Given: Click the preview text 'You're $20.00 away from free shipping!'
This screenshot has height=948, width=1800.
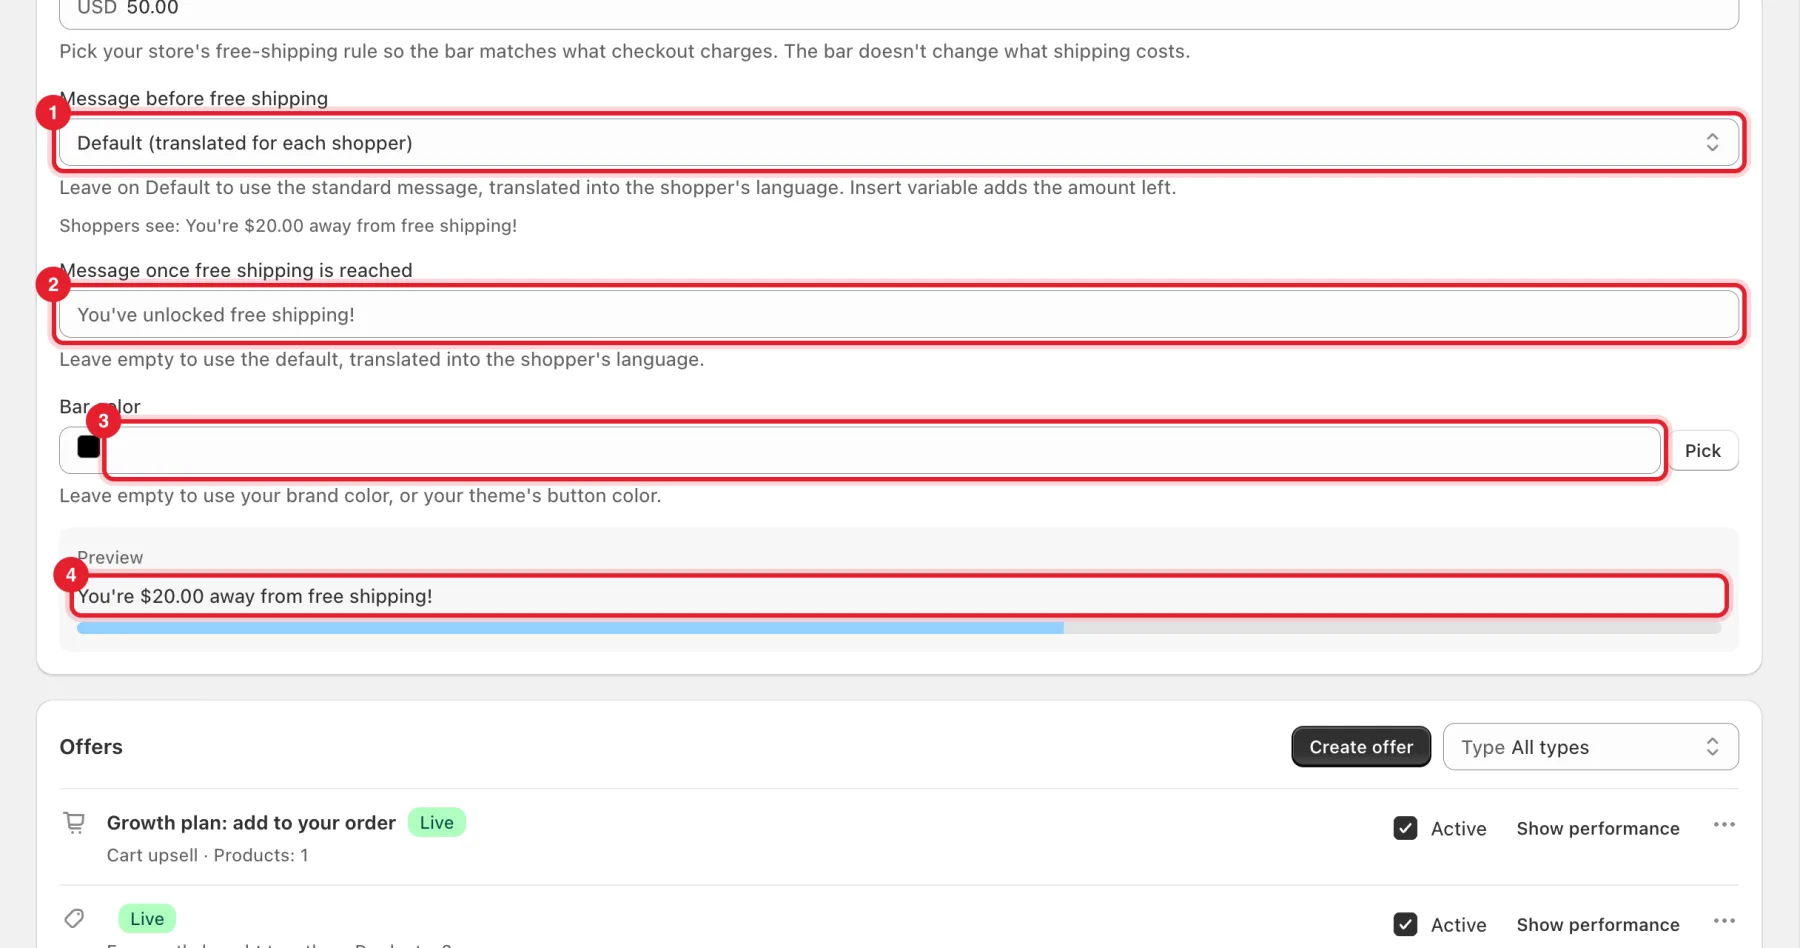Looking at the screenshot, I should (x=255, y=596).
